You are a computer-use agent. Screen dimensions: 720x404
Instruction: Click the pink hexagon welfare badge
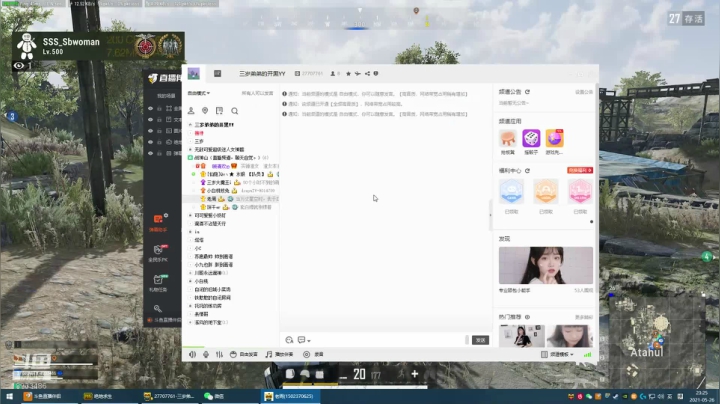(x=580, y=191)
